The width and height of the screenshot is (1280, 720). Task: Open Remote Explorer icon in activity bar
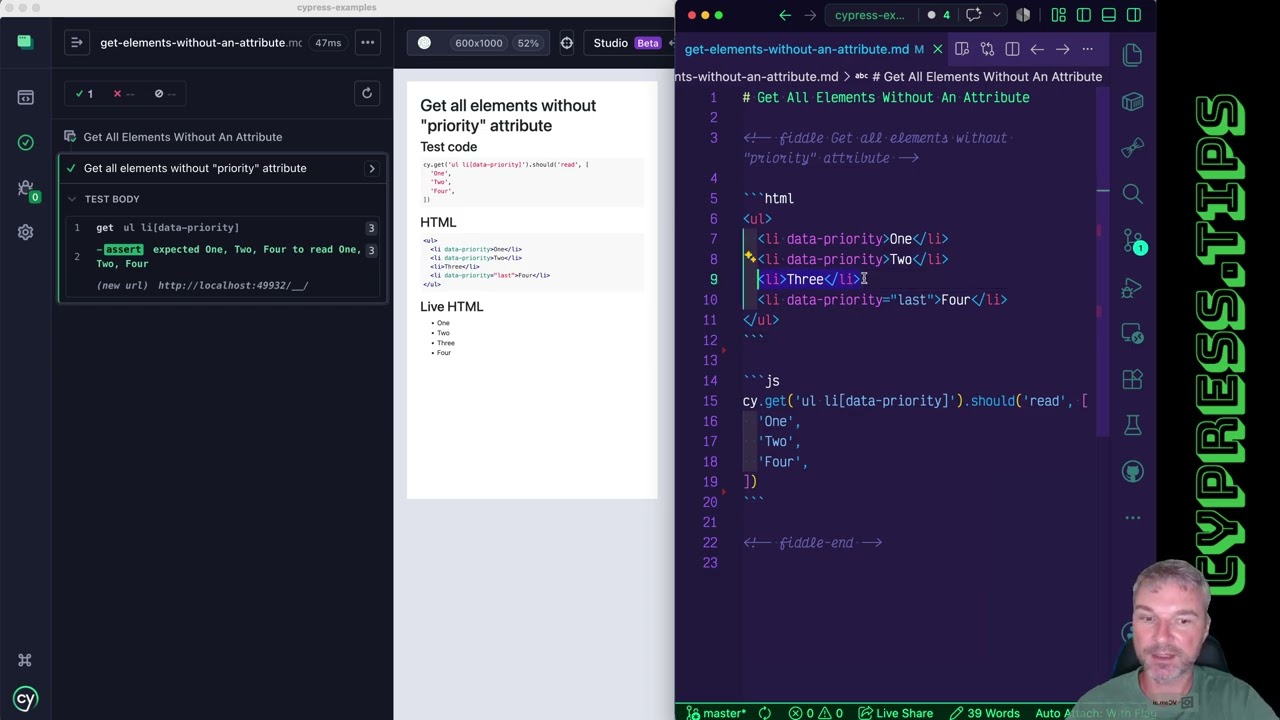[x=1132, y=333]
